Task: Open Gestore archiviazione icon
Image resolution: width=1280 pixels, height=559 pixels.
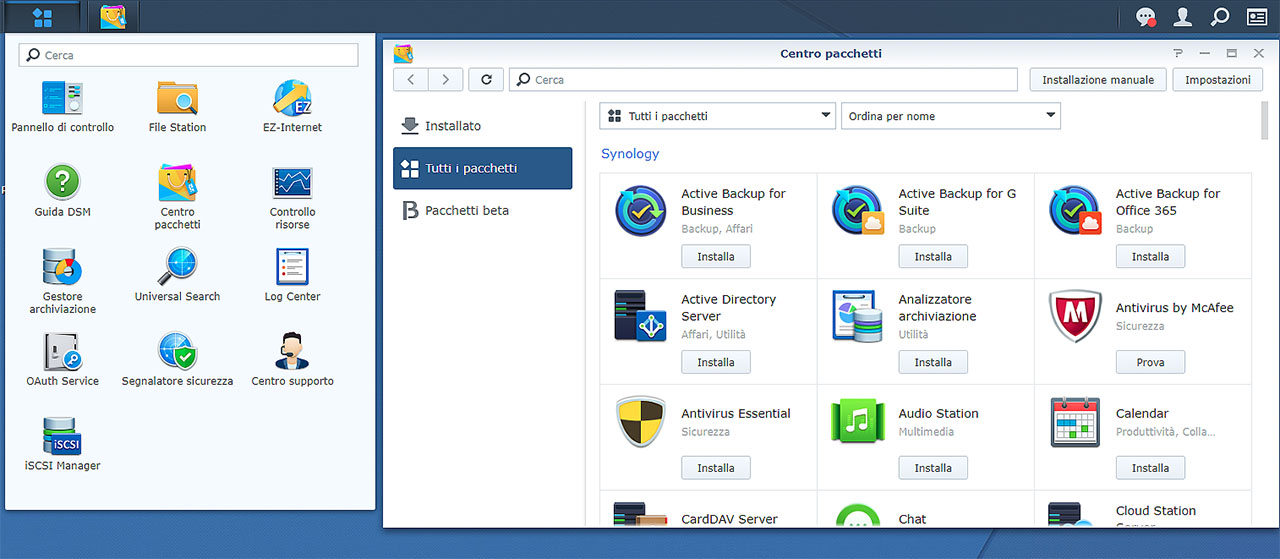Action: pyautogui.click(x=62, y=268)
